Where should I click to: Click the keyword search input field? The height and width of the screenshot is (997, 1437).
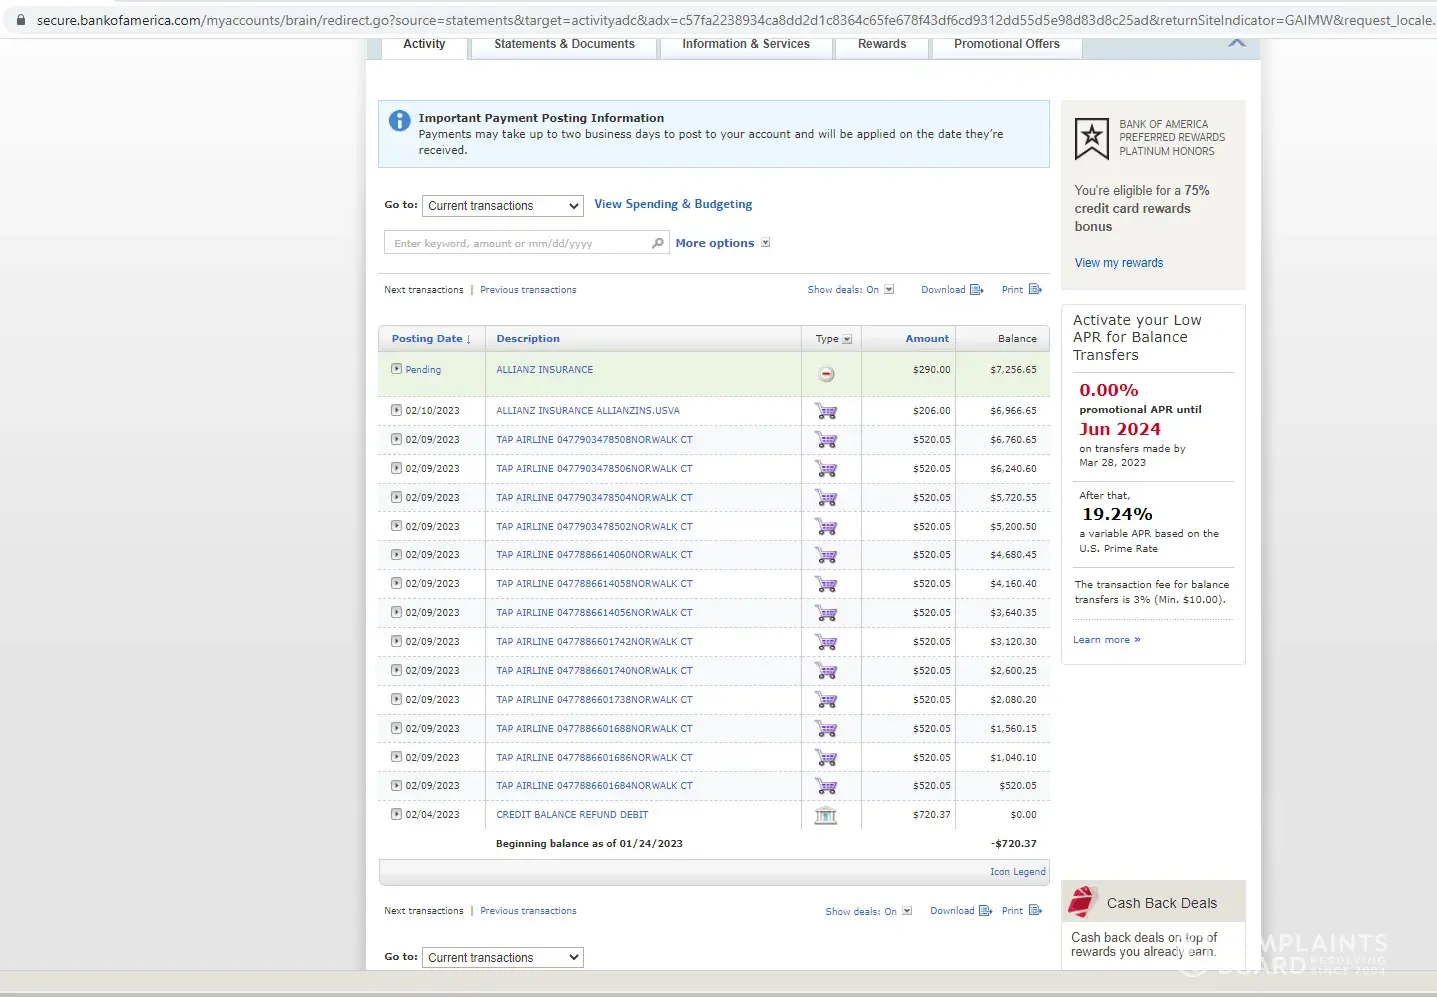click(x=518, y=243)
